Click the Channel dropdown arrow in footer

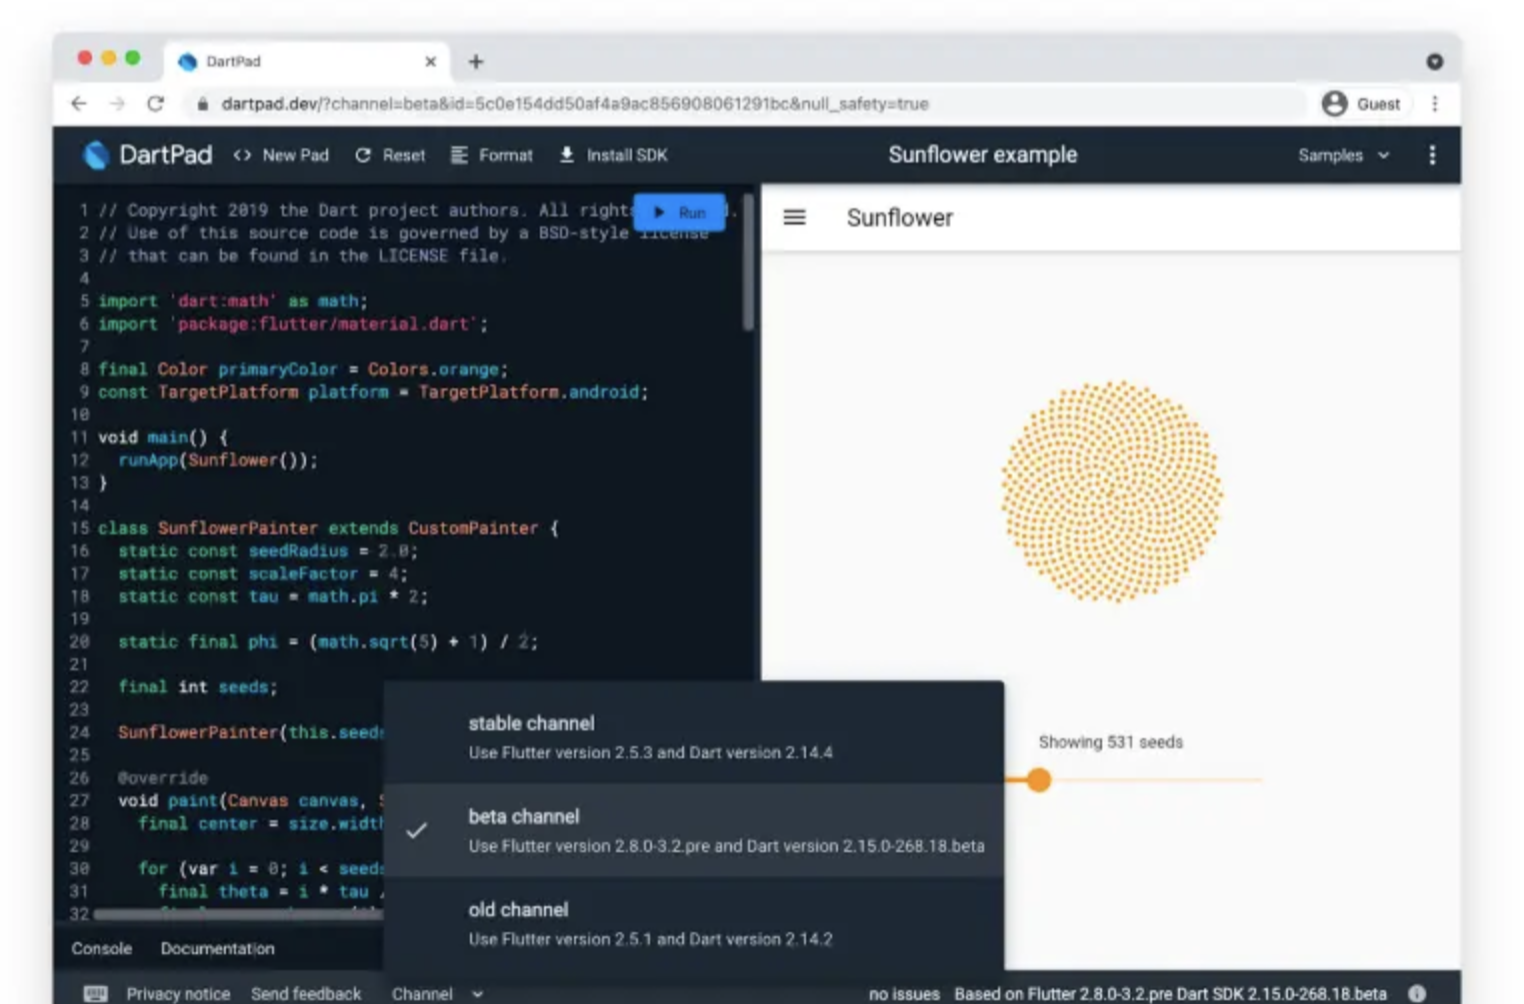pos(477,993)
